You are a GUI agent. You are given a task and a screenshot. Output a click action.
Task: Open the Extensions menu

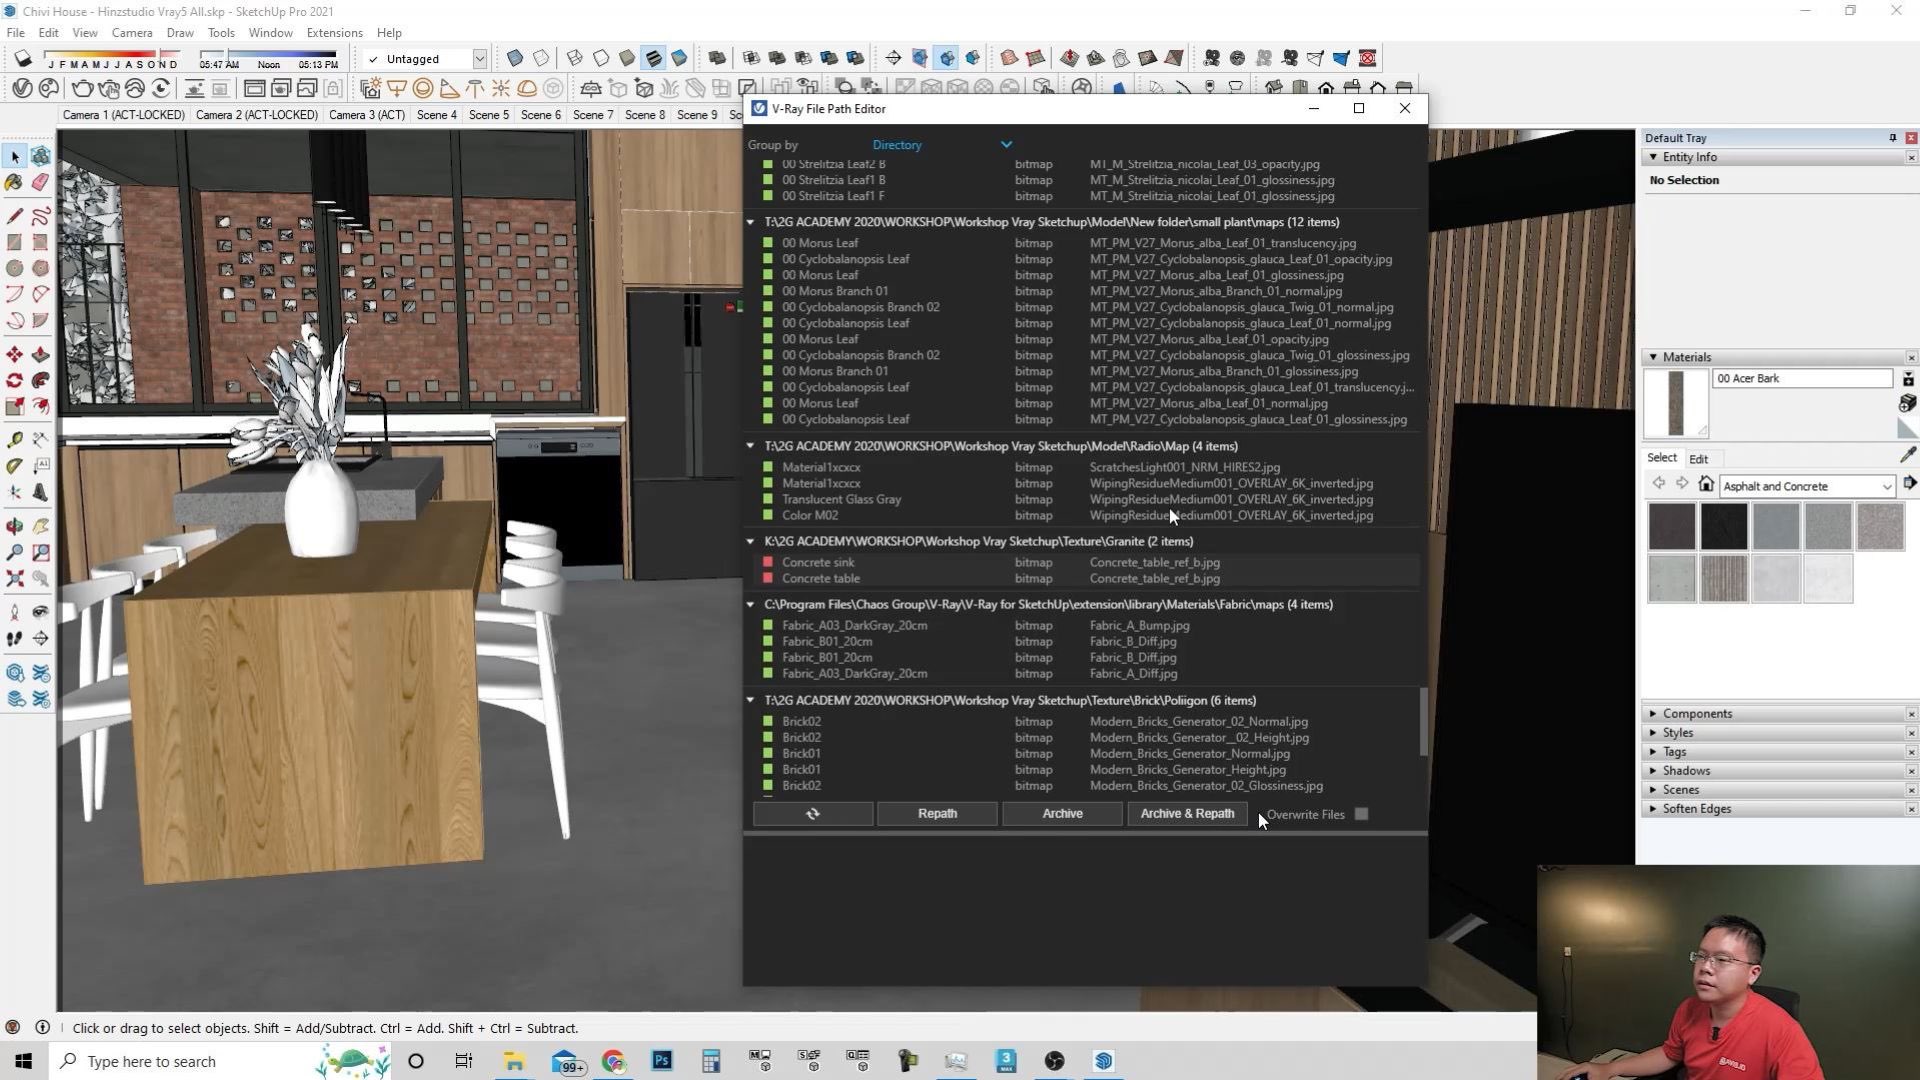[334, 32]
